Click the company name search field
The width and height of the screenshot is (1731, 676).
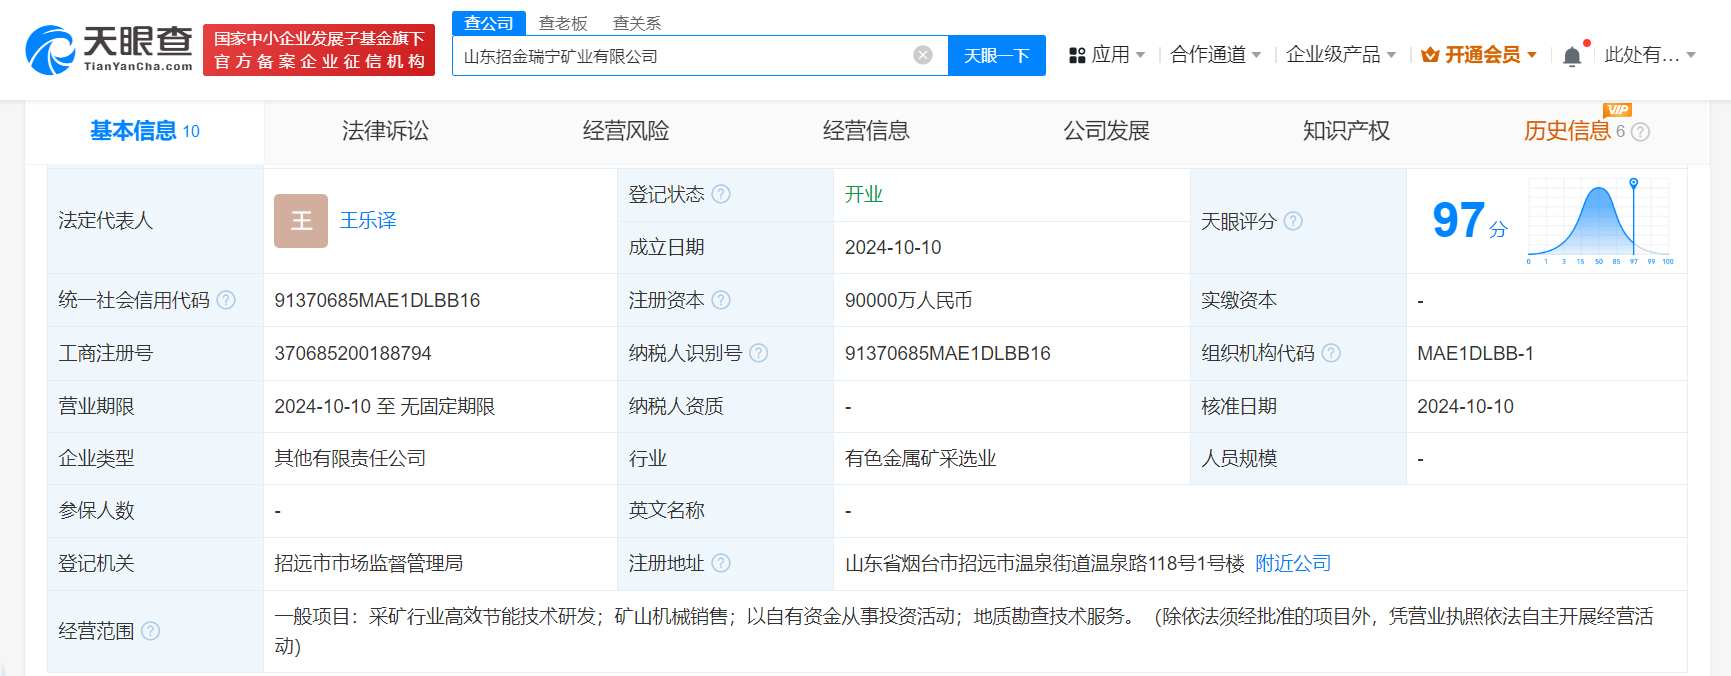pos(680,56)
